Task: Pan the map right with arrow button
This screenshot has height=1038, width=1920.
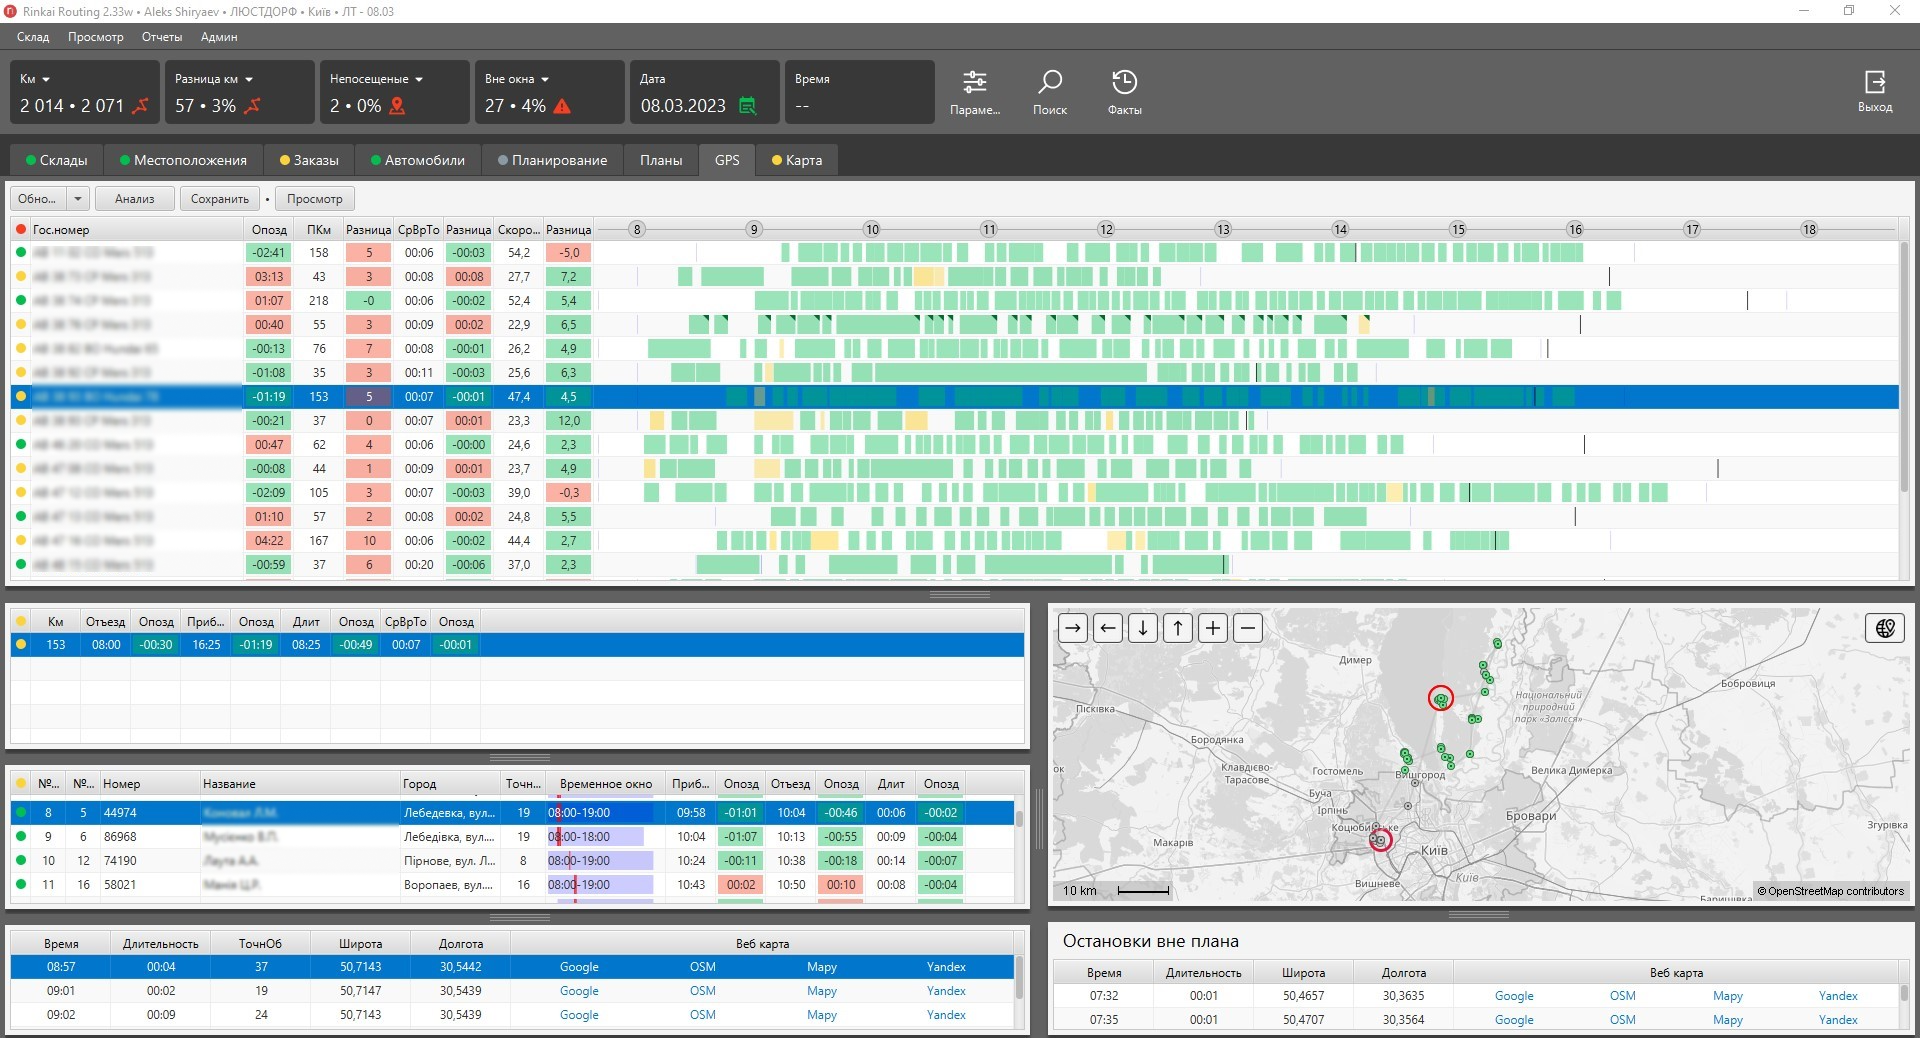Action: [x=1073, y=628]
